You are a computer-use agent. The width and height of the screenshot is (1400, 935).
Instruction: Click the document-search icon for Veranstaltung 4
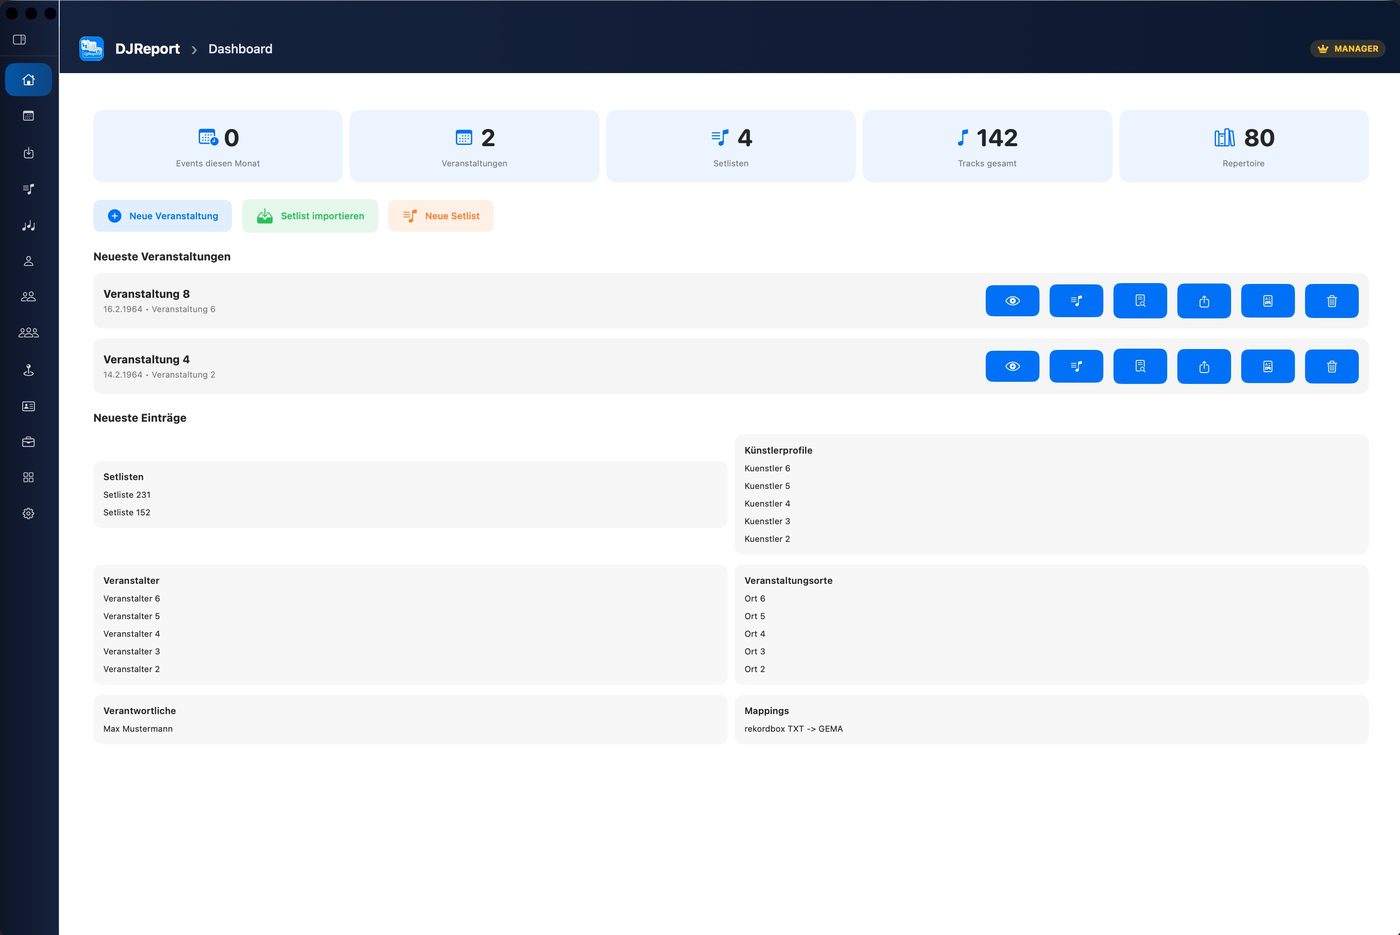[1139, 366]
